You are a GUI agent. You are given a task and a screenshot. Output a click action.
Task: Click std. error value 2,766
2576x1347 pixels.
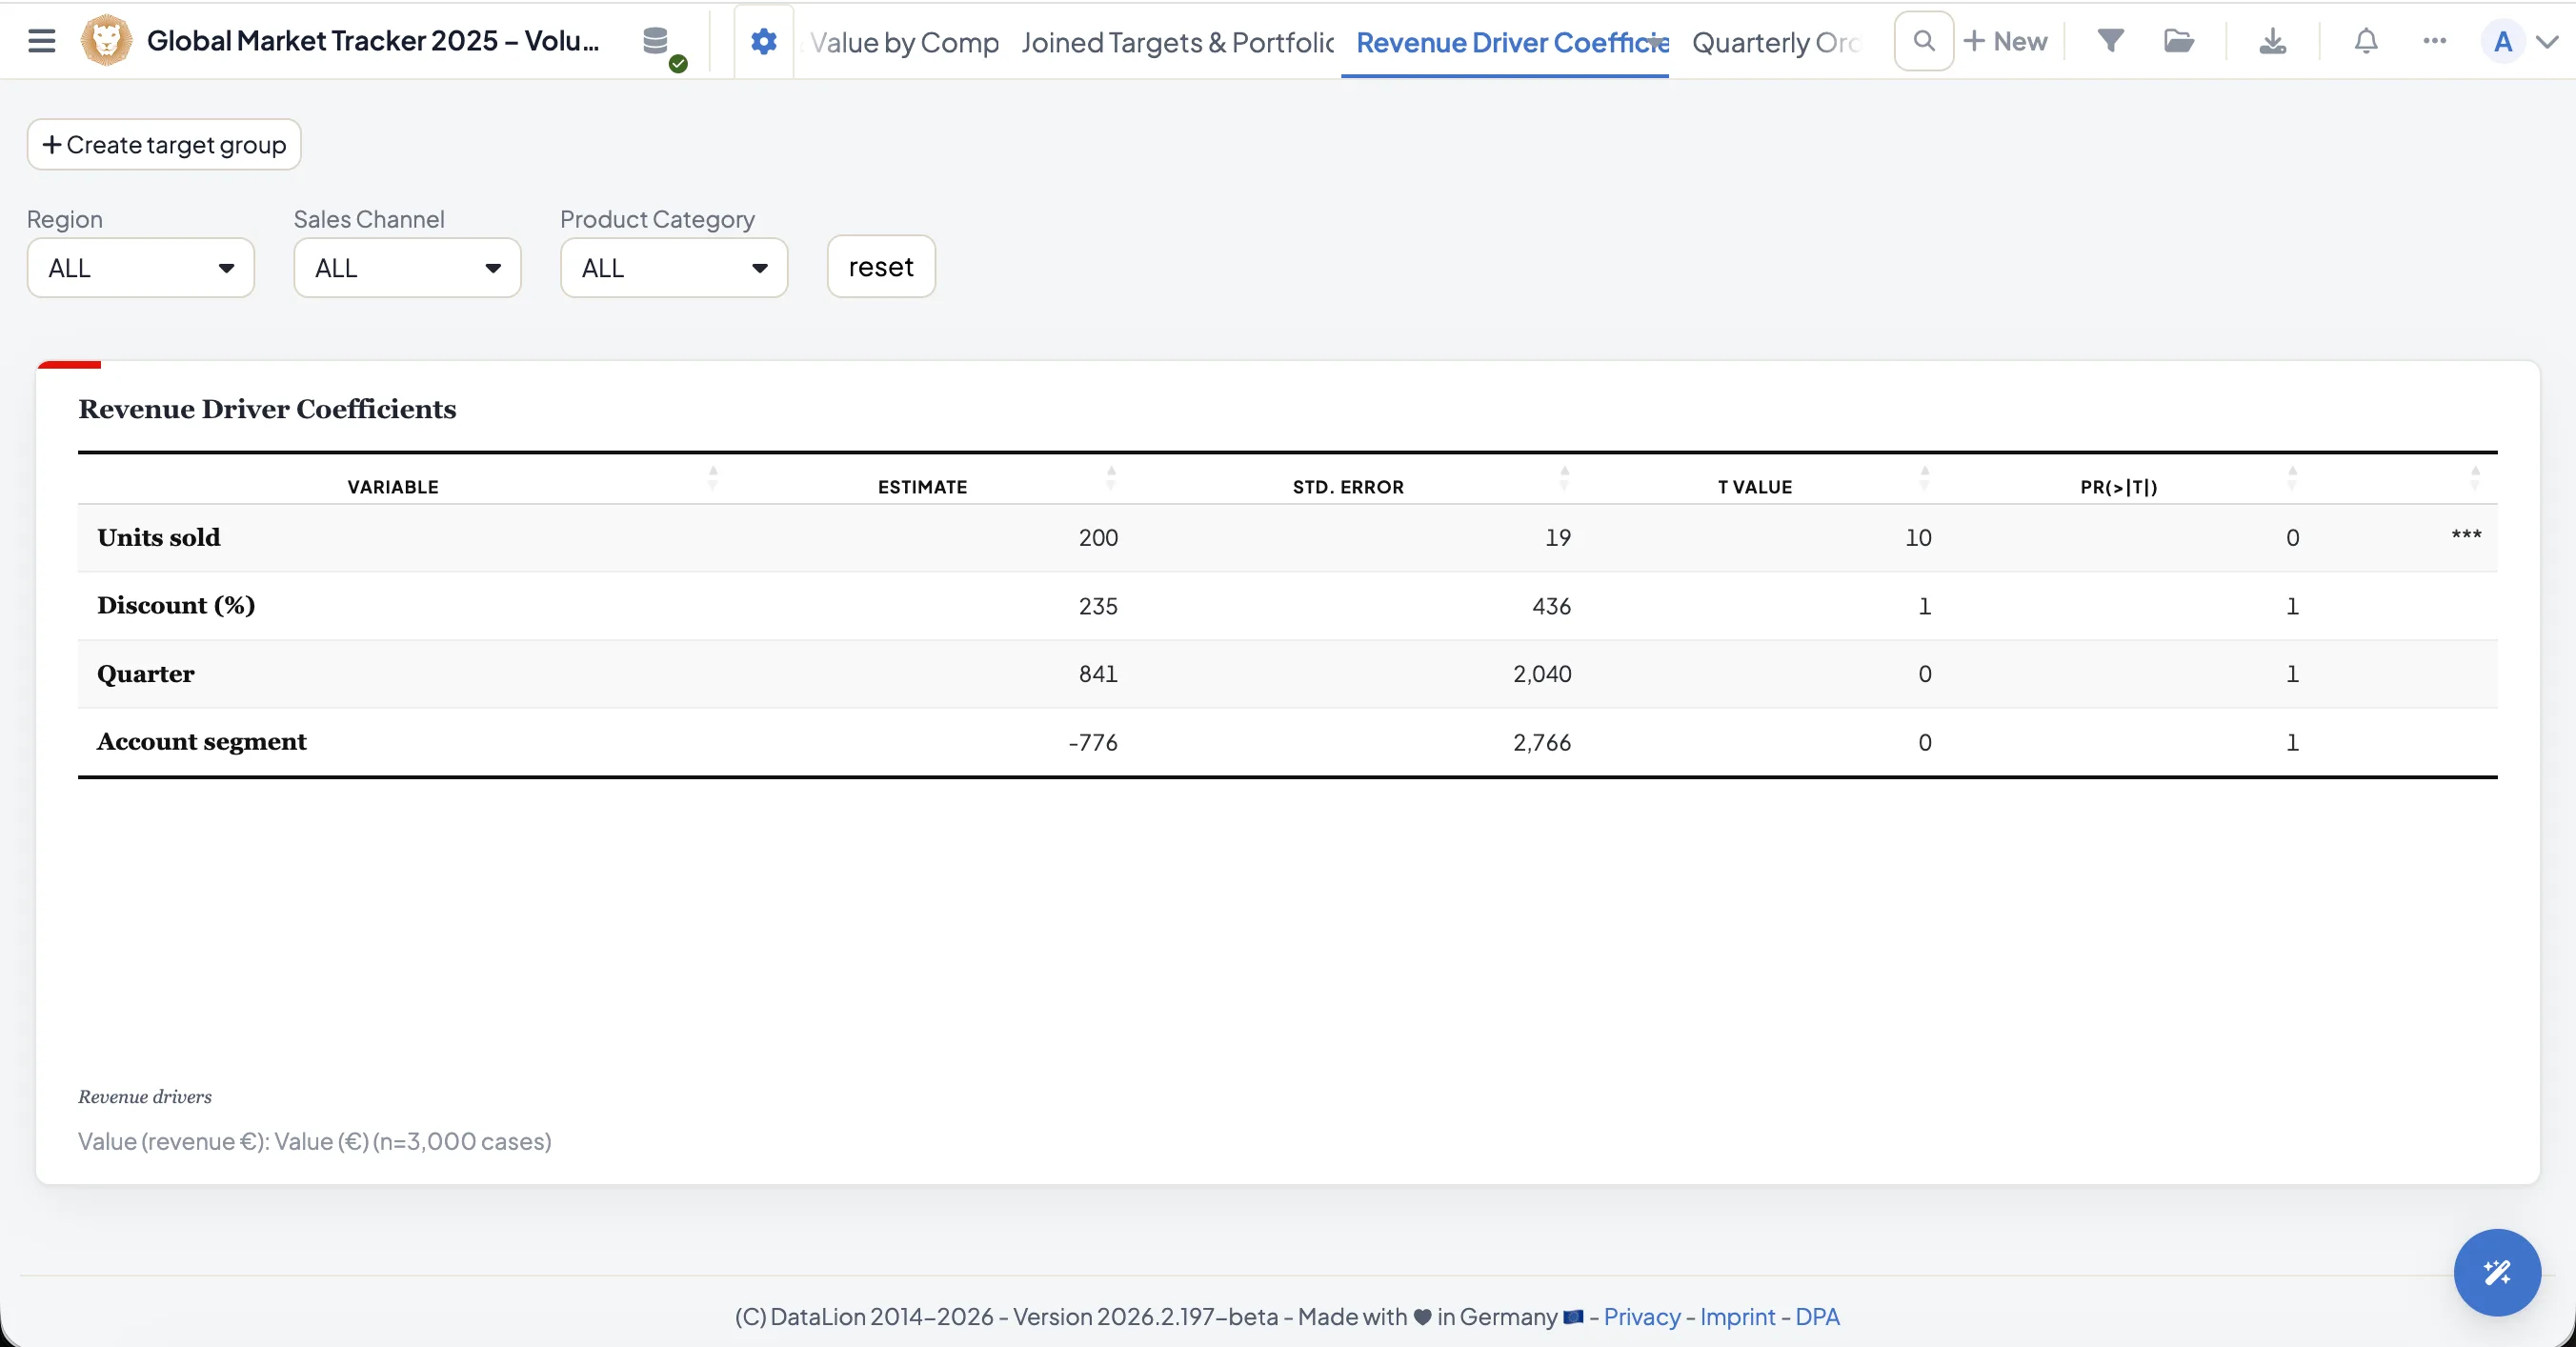click(x=1542, y=742)
